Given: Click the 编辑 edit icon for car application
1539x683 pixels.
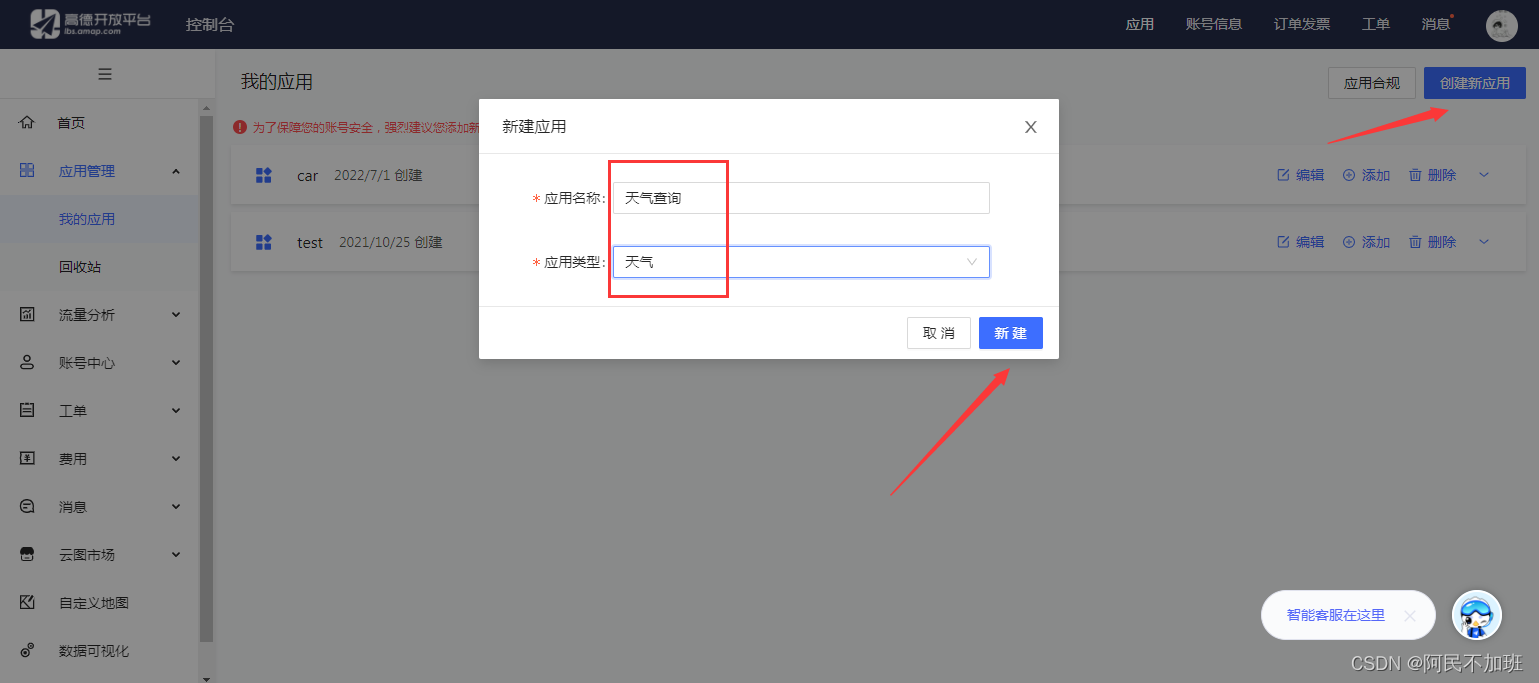Looking at the screenshot, I should coord(1282,174).
